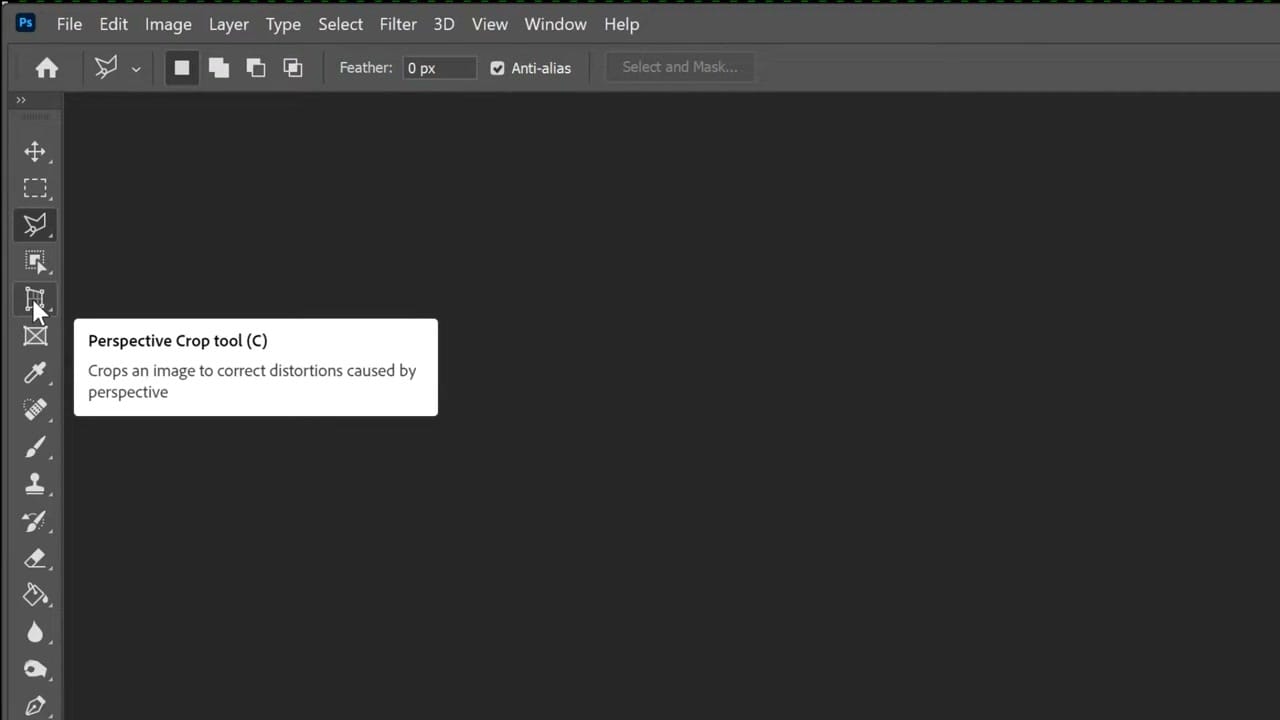Click the Select and Mask button

point(680,67)
